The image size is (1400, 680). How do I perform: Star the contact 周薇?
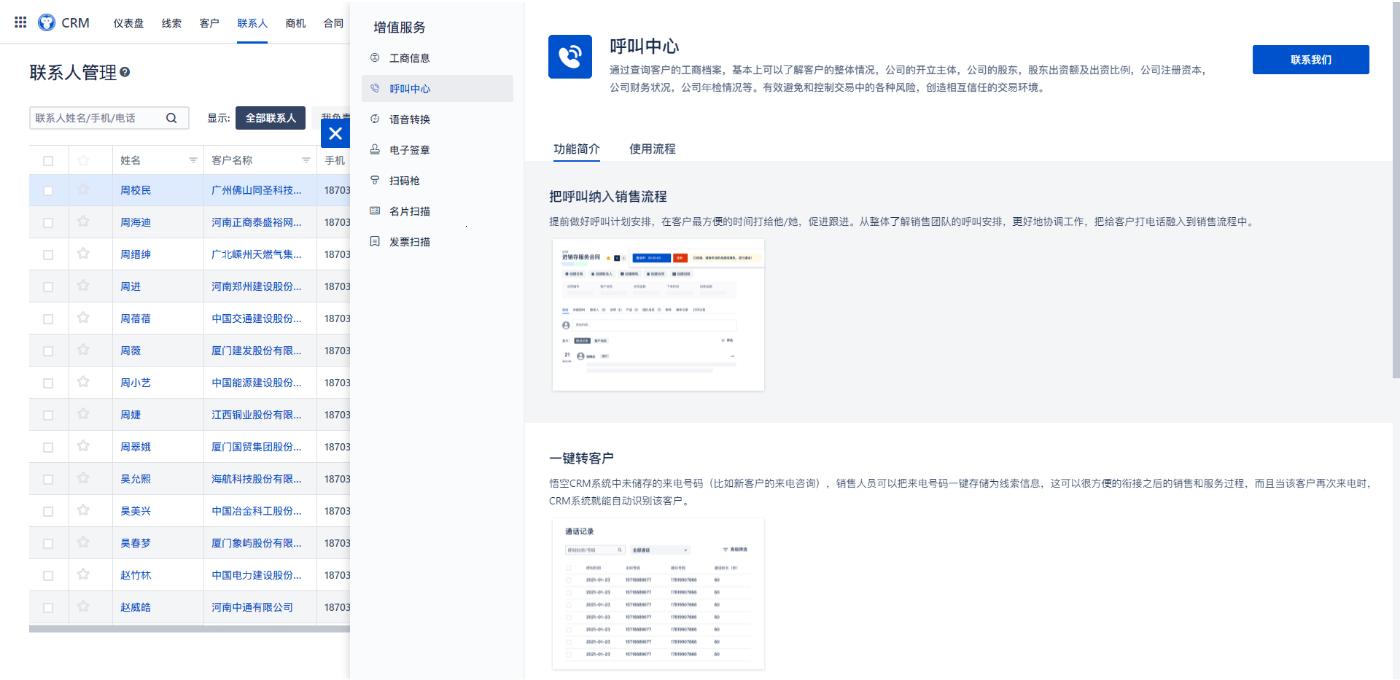(84, 350)
